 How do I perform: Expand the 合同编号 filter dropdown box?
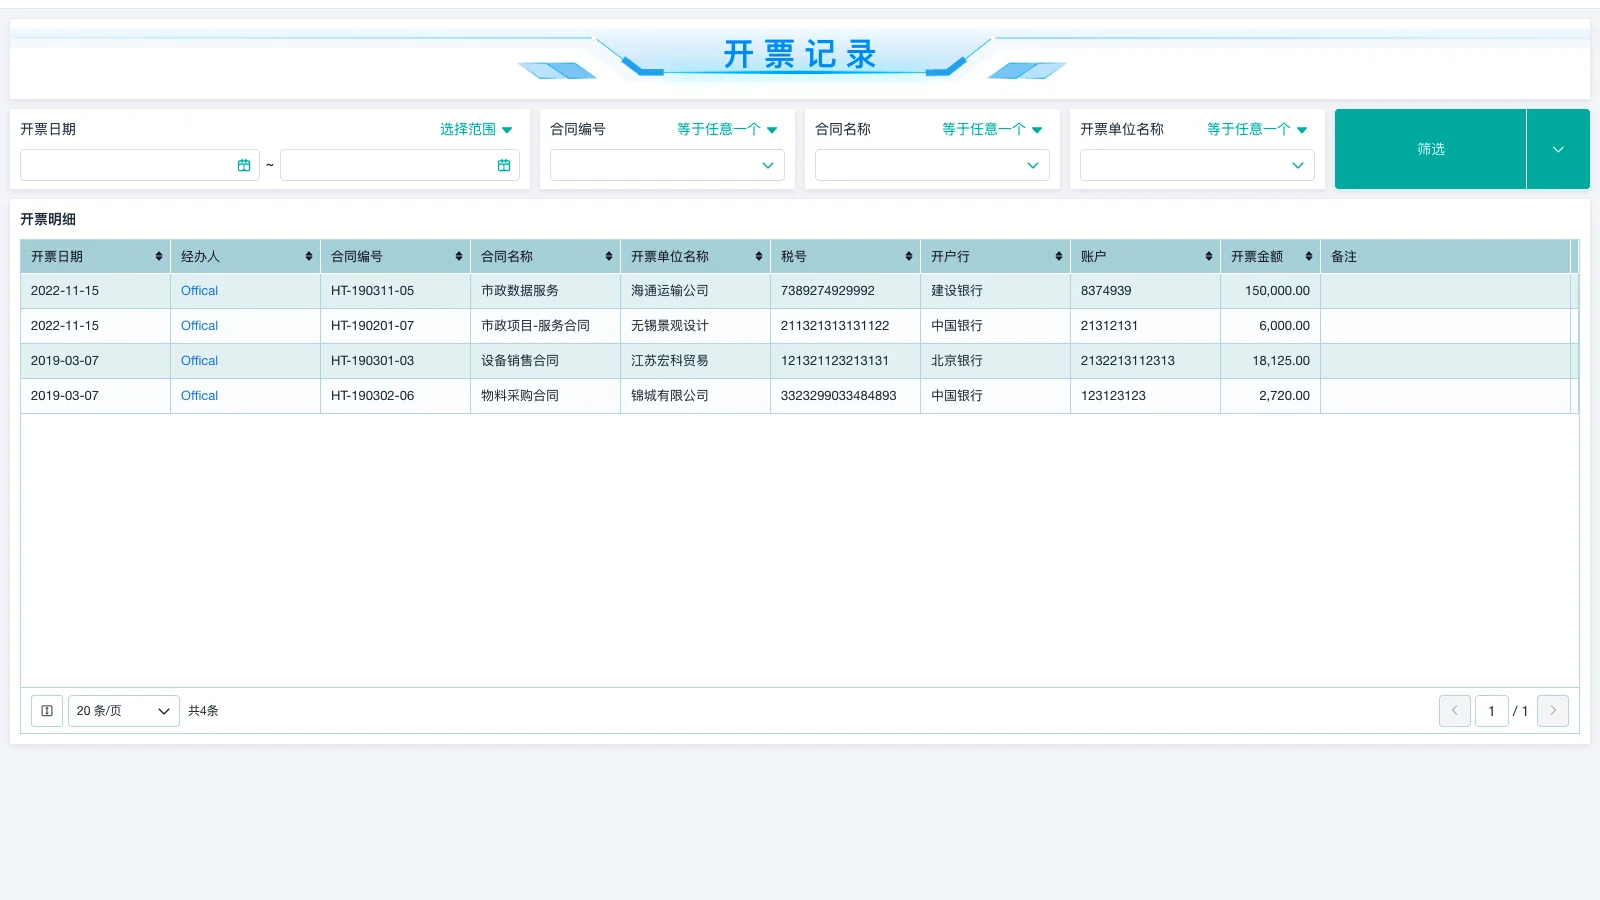click(x=667, y=165)
